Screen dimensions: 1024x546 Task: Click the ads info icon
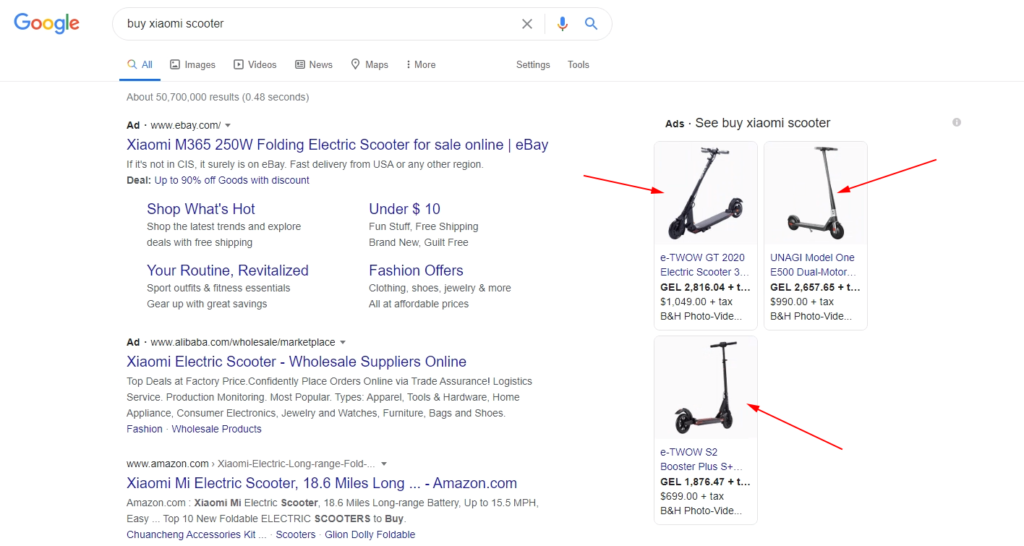point(957,122)
